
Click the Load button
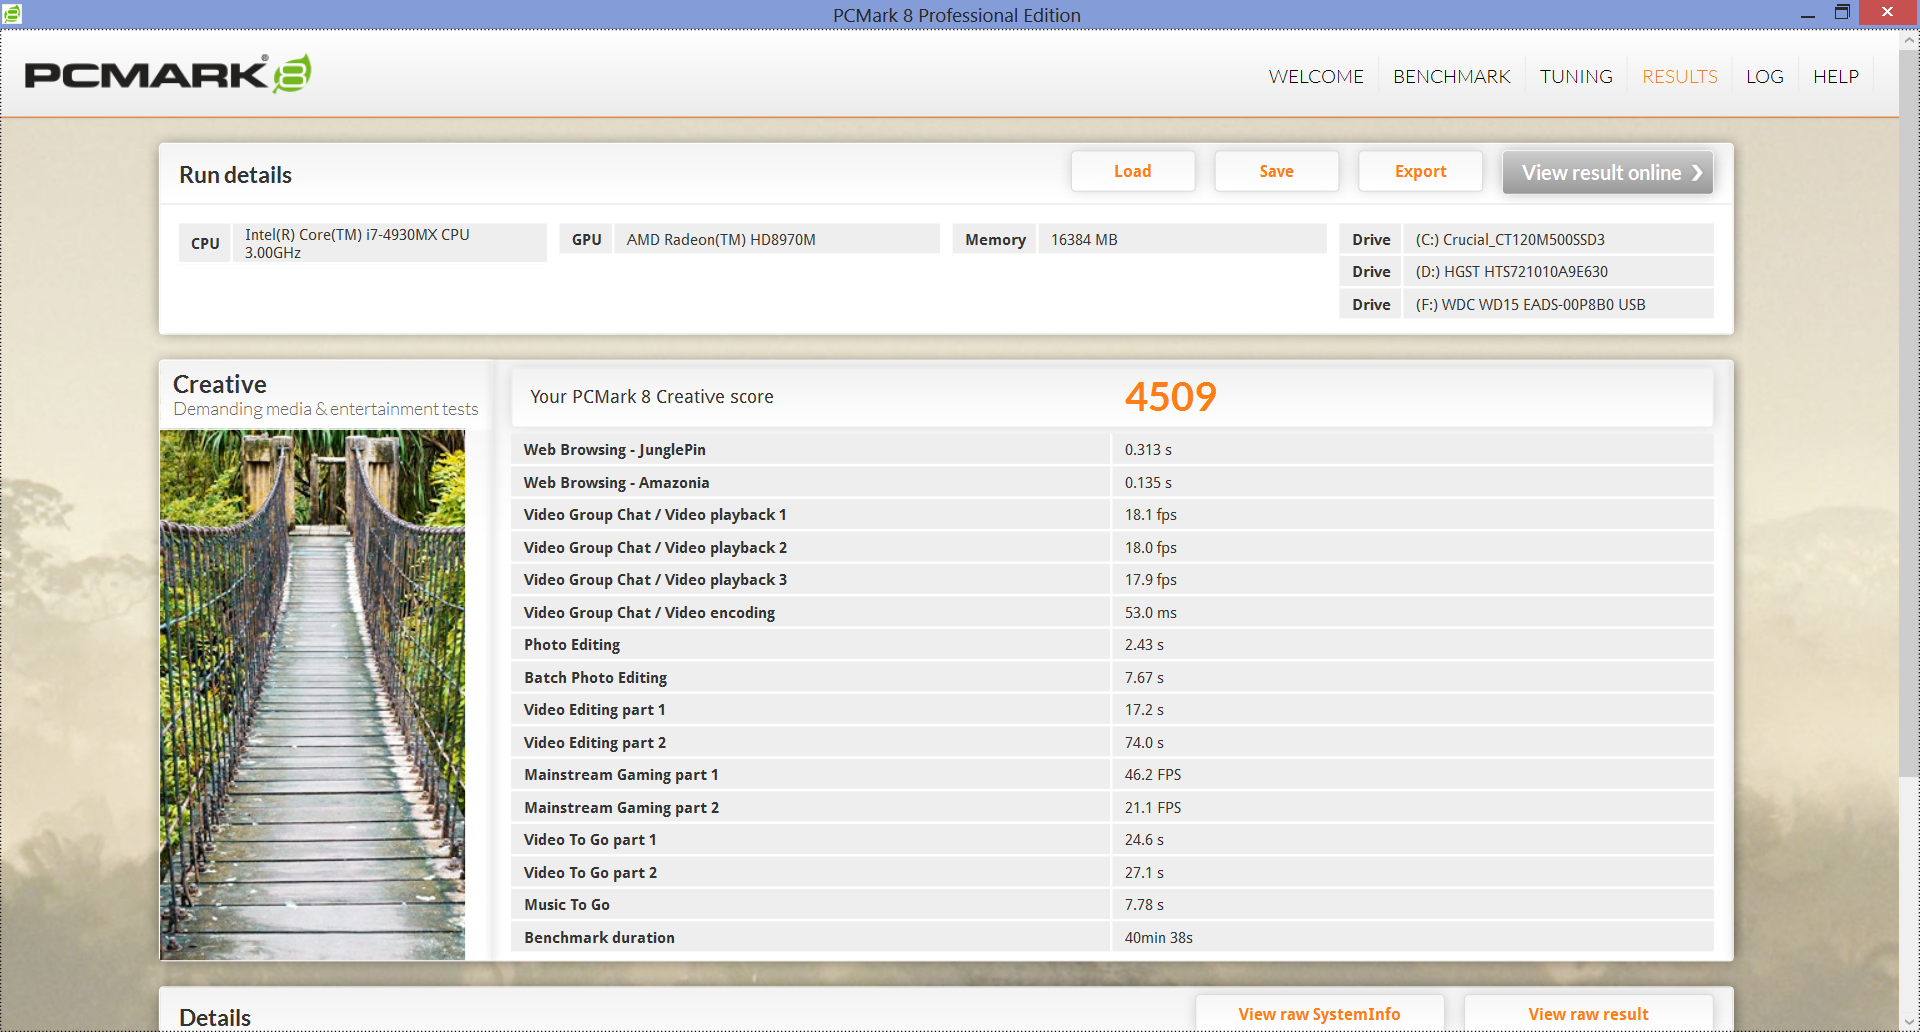coord(1133,171)
